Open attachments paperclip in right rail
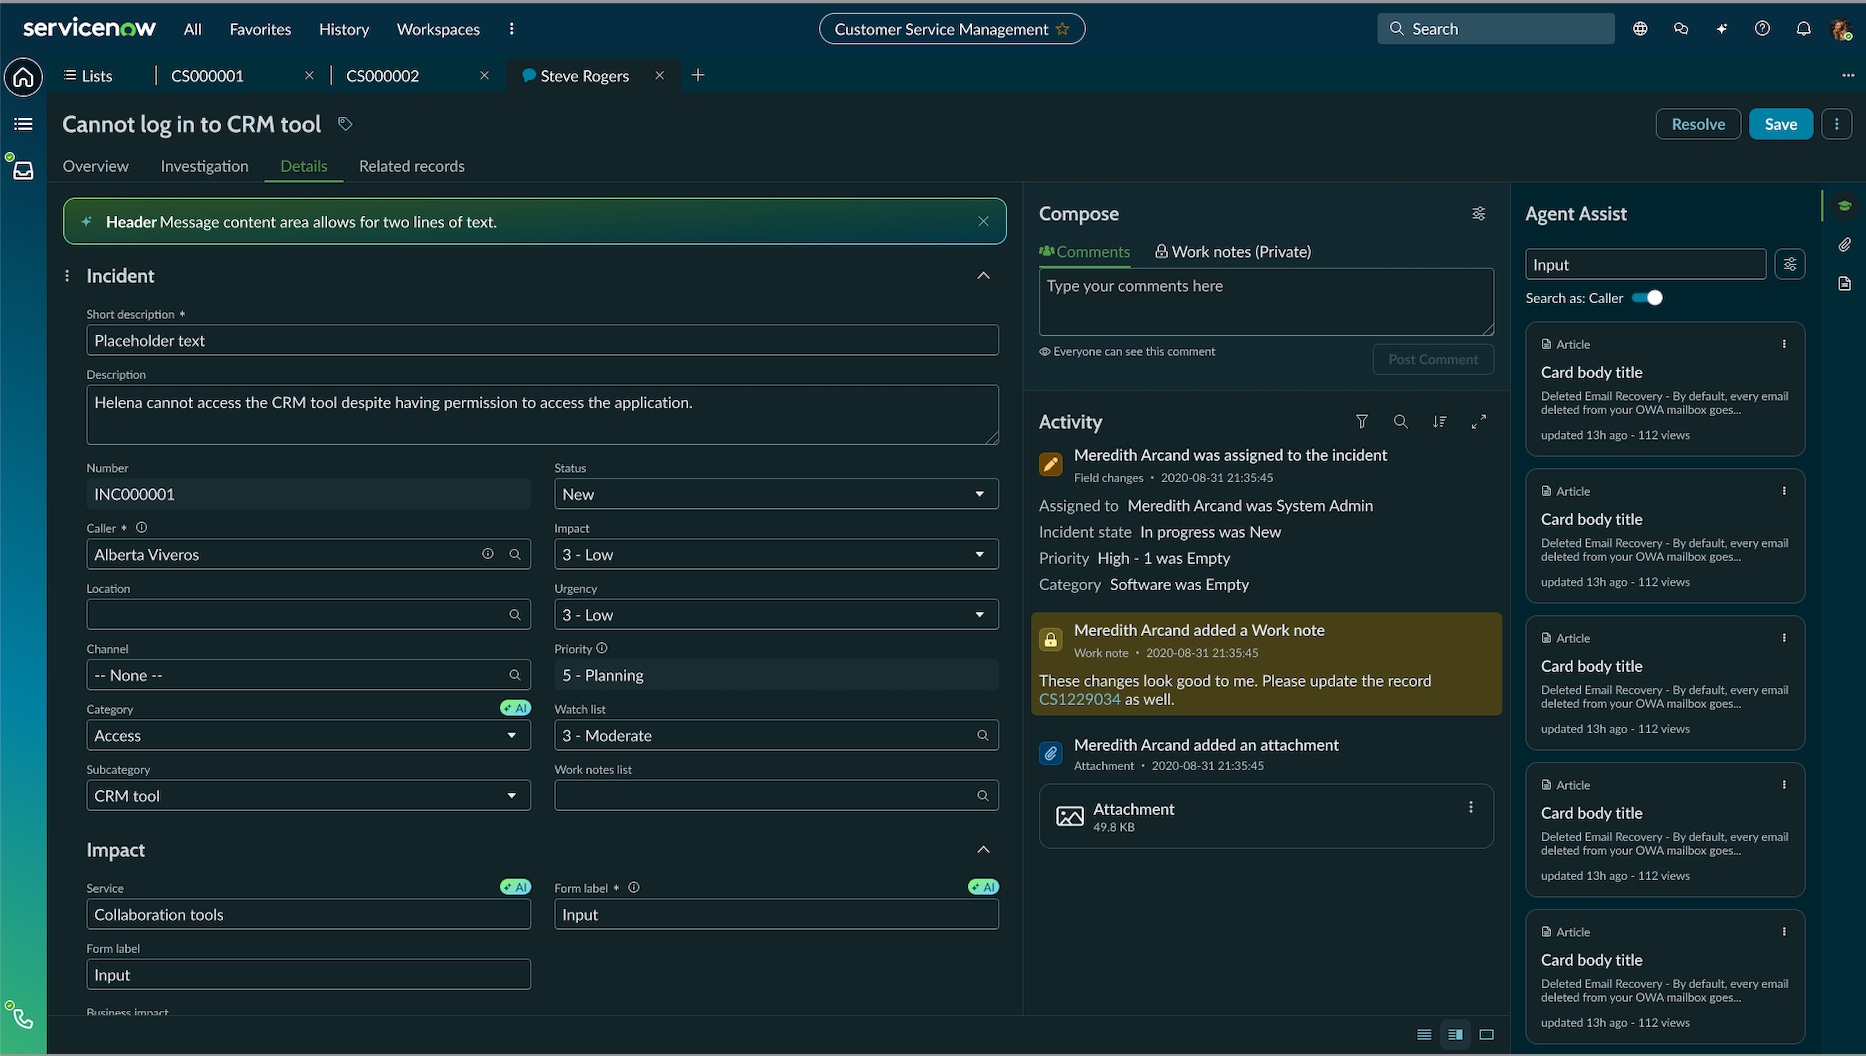1866x1056 pixels. click(x=1844, y=245)
